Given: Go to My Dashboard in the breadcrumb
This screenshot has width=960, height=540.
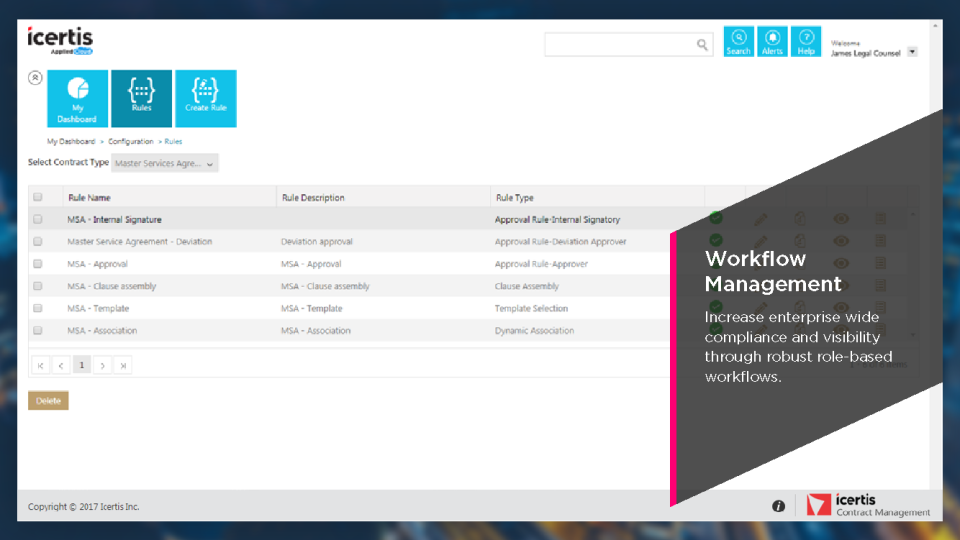Looking at the screenshot, I should (x=71, y=142).
